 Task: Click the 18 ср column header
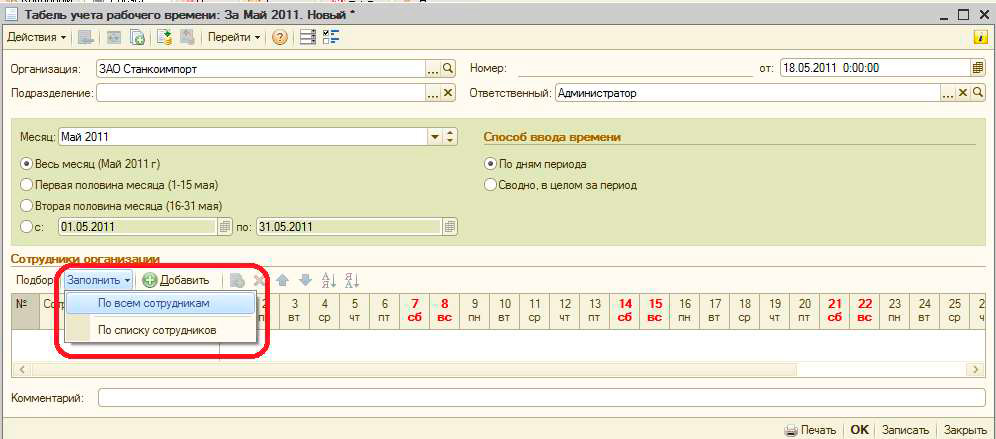coord(745,311)
